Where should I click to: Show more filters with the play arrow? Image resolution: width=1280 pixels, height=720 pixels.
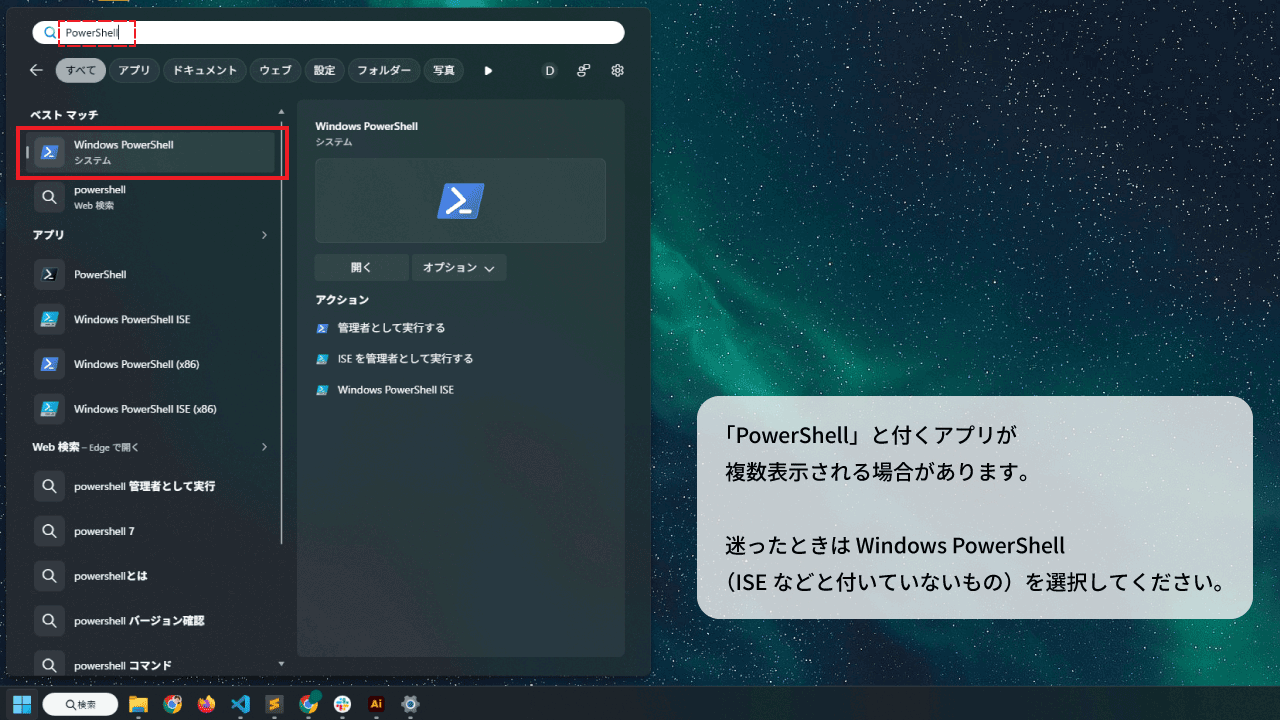(x=488, y=70)
